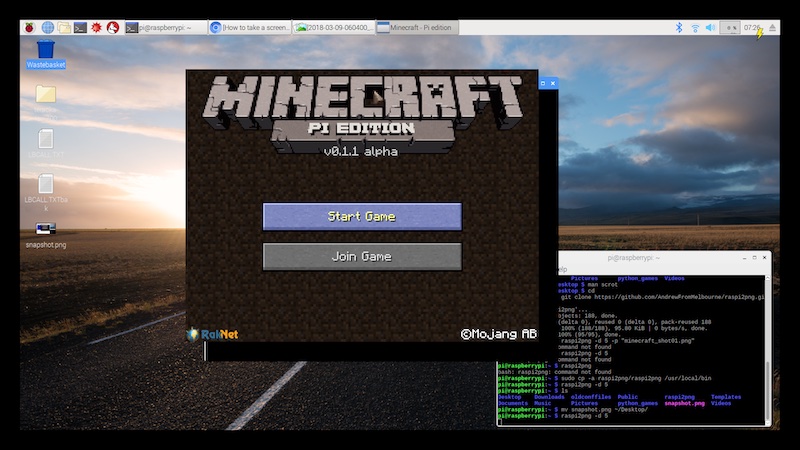Select the Wastebasket desktop icon
800x450 pixels.
(46, 54)
